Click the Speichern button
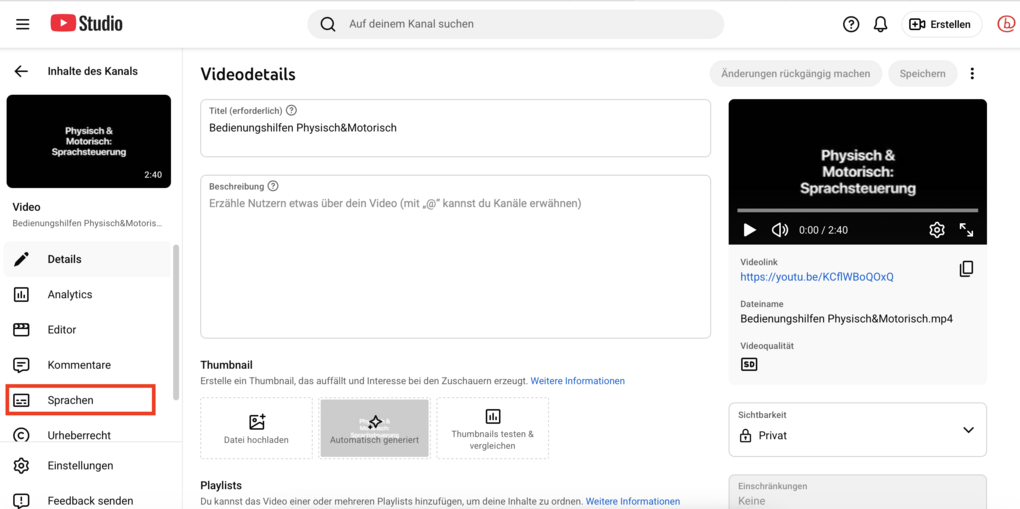The width and height of the screenshot is (1020, 509). [922, 73]
